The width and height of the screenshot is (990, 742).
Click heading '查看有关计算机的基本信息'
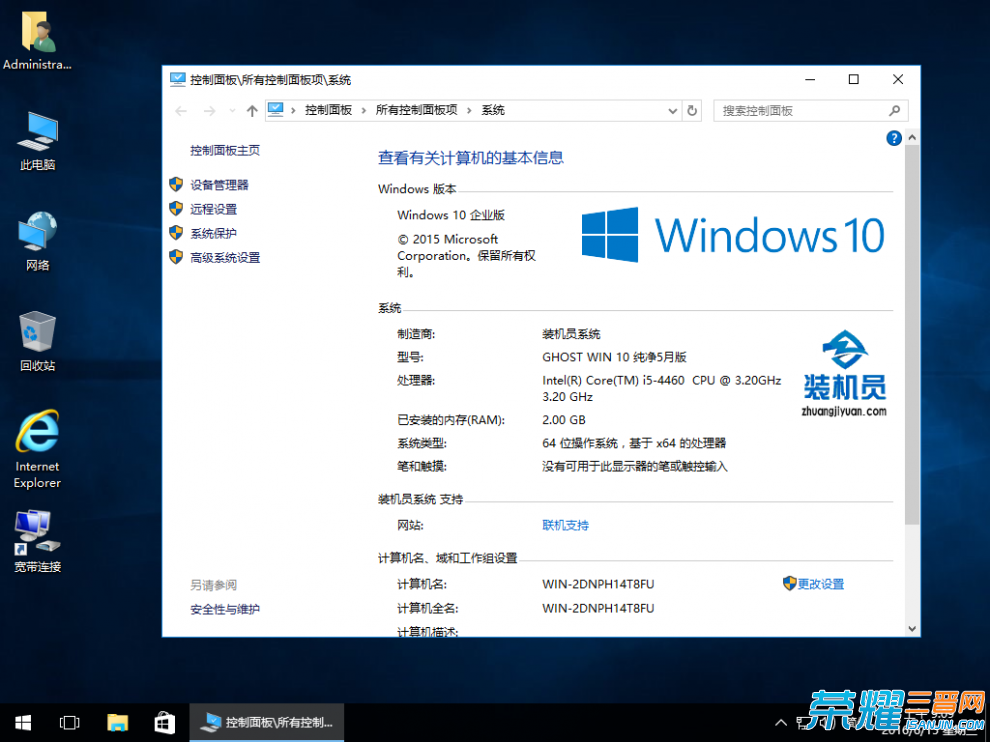pyautogui.click(x=470, y=158)
